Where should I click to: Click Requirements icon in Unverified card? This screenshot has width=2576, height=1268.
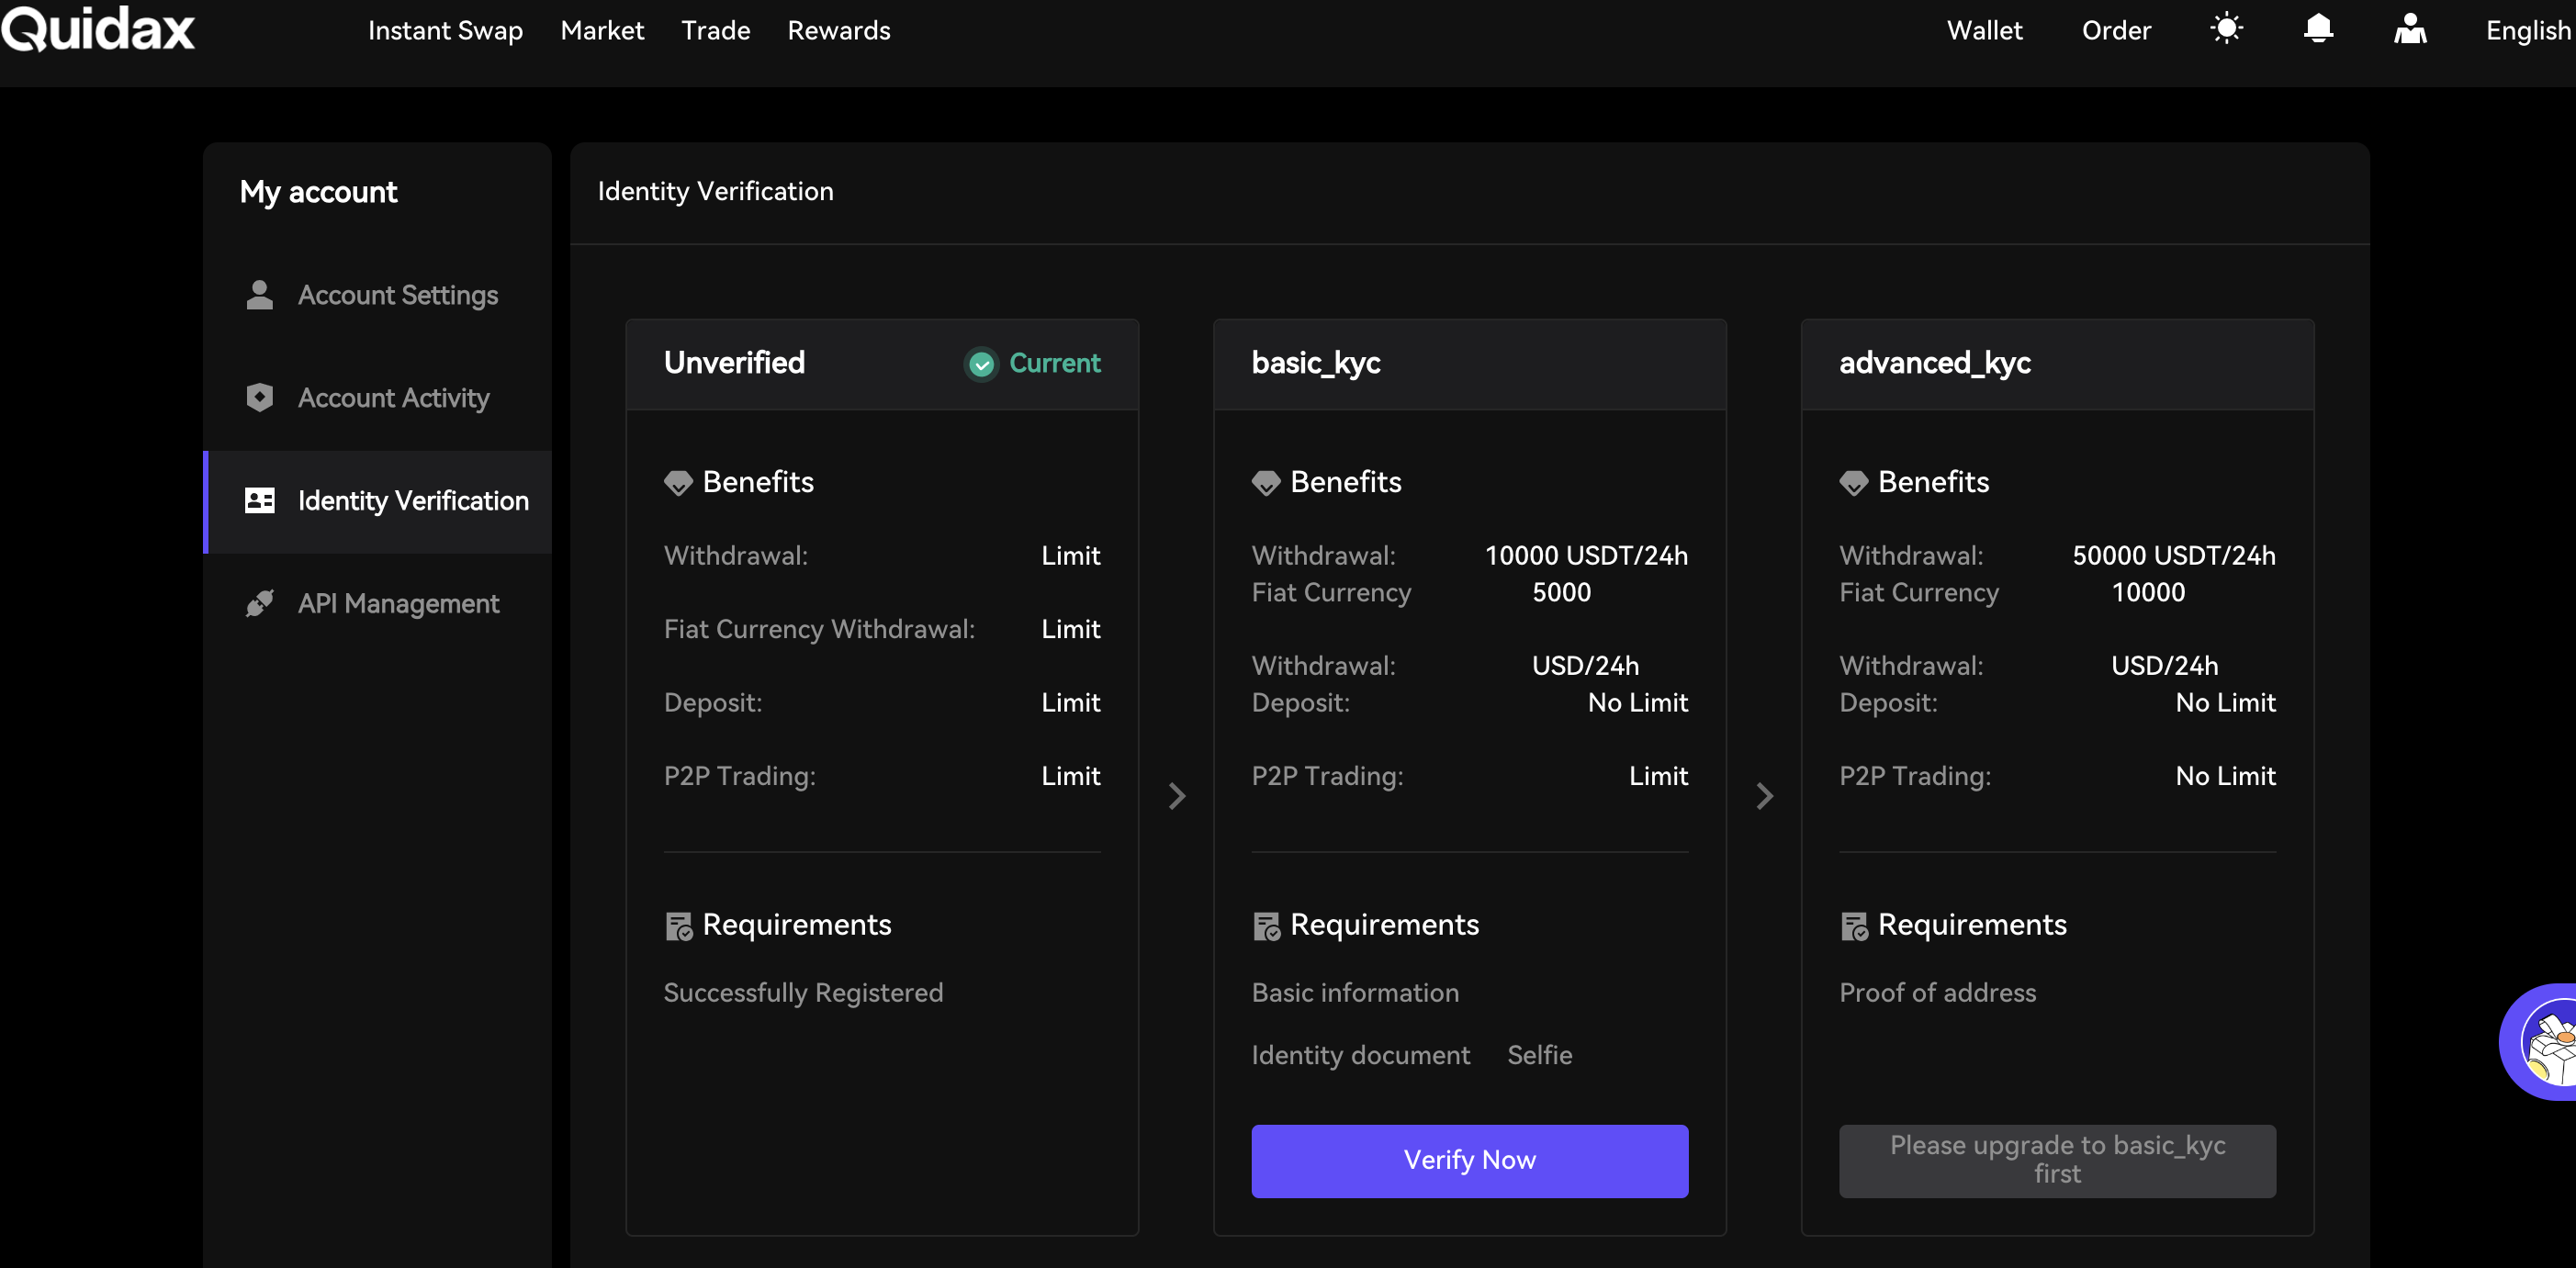point(678,926)
